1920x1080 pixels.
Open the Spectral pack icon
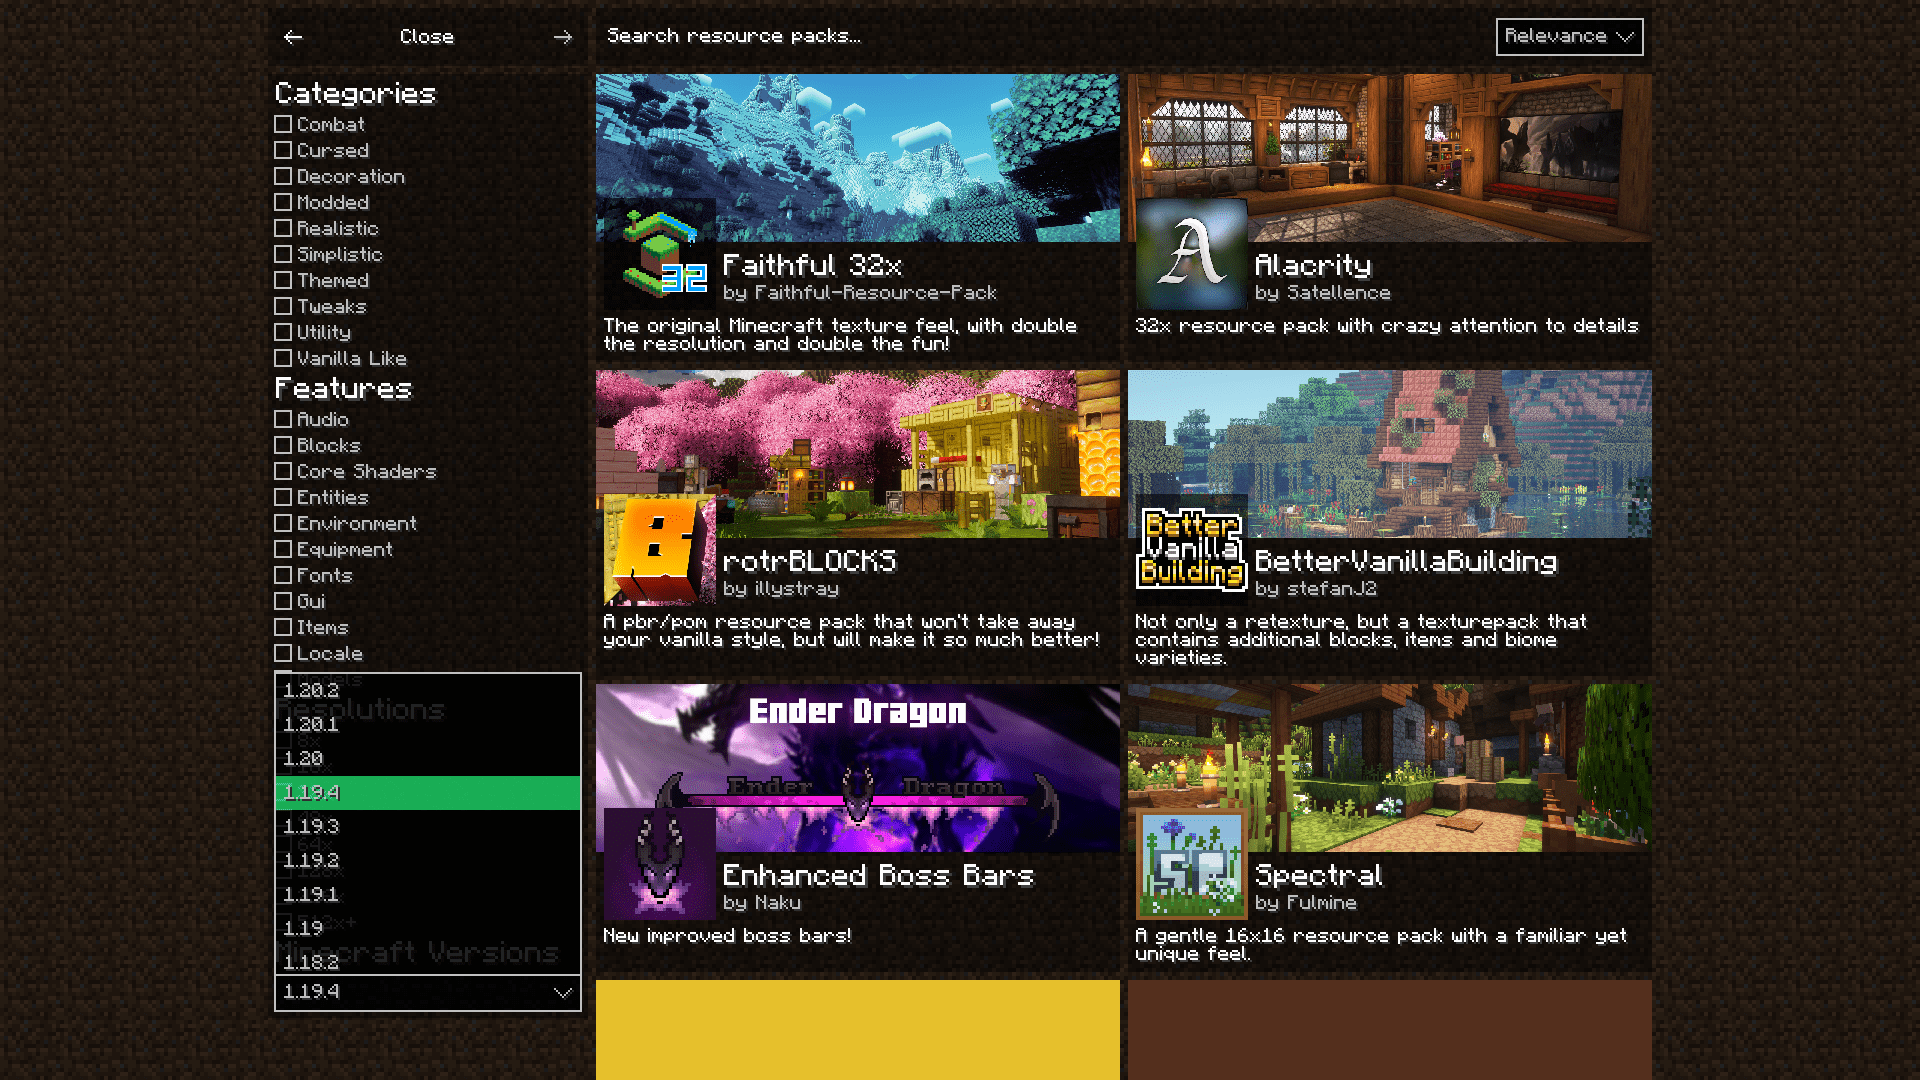click(x=1192, y=864)
